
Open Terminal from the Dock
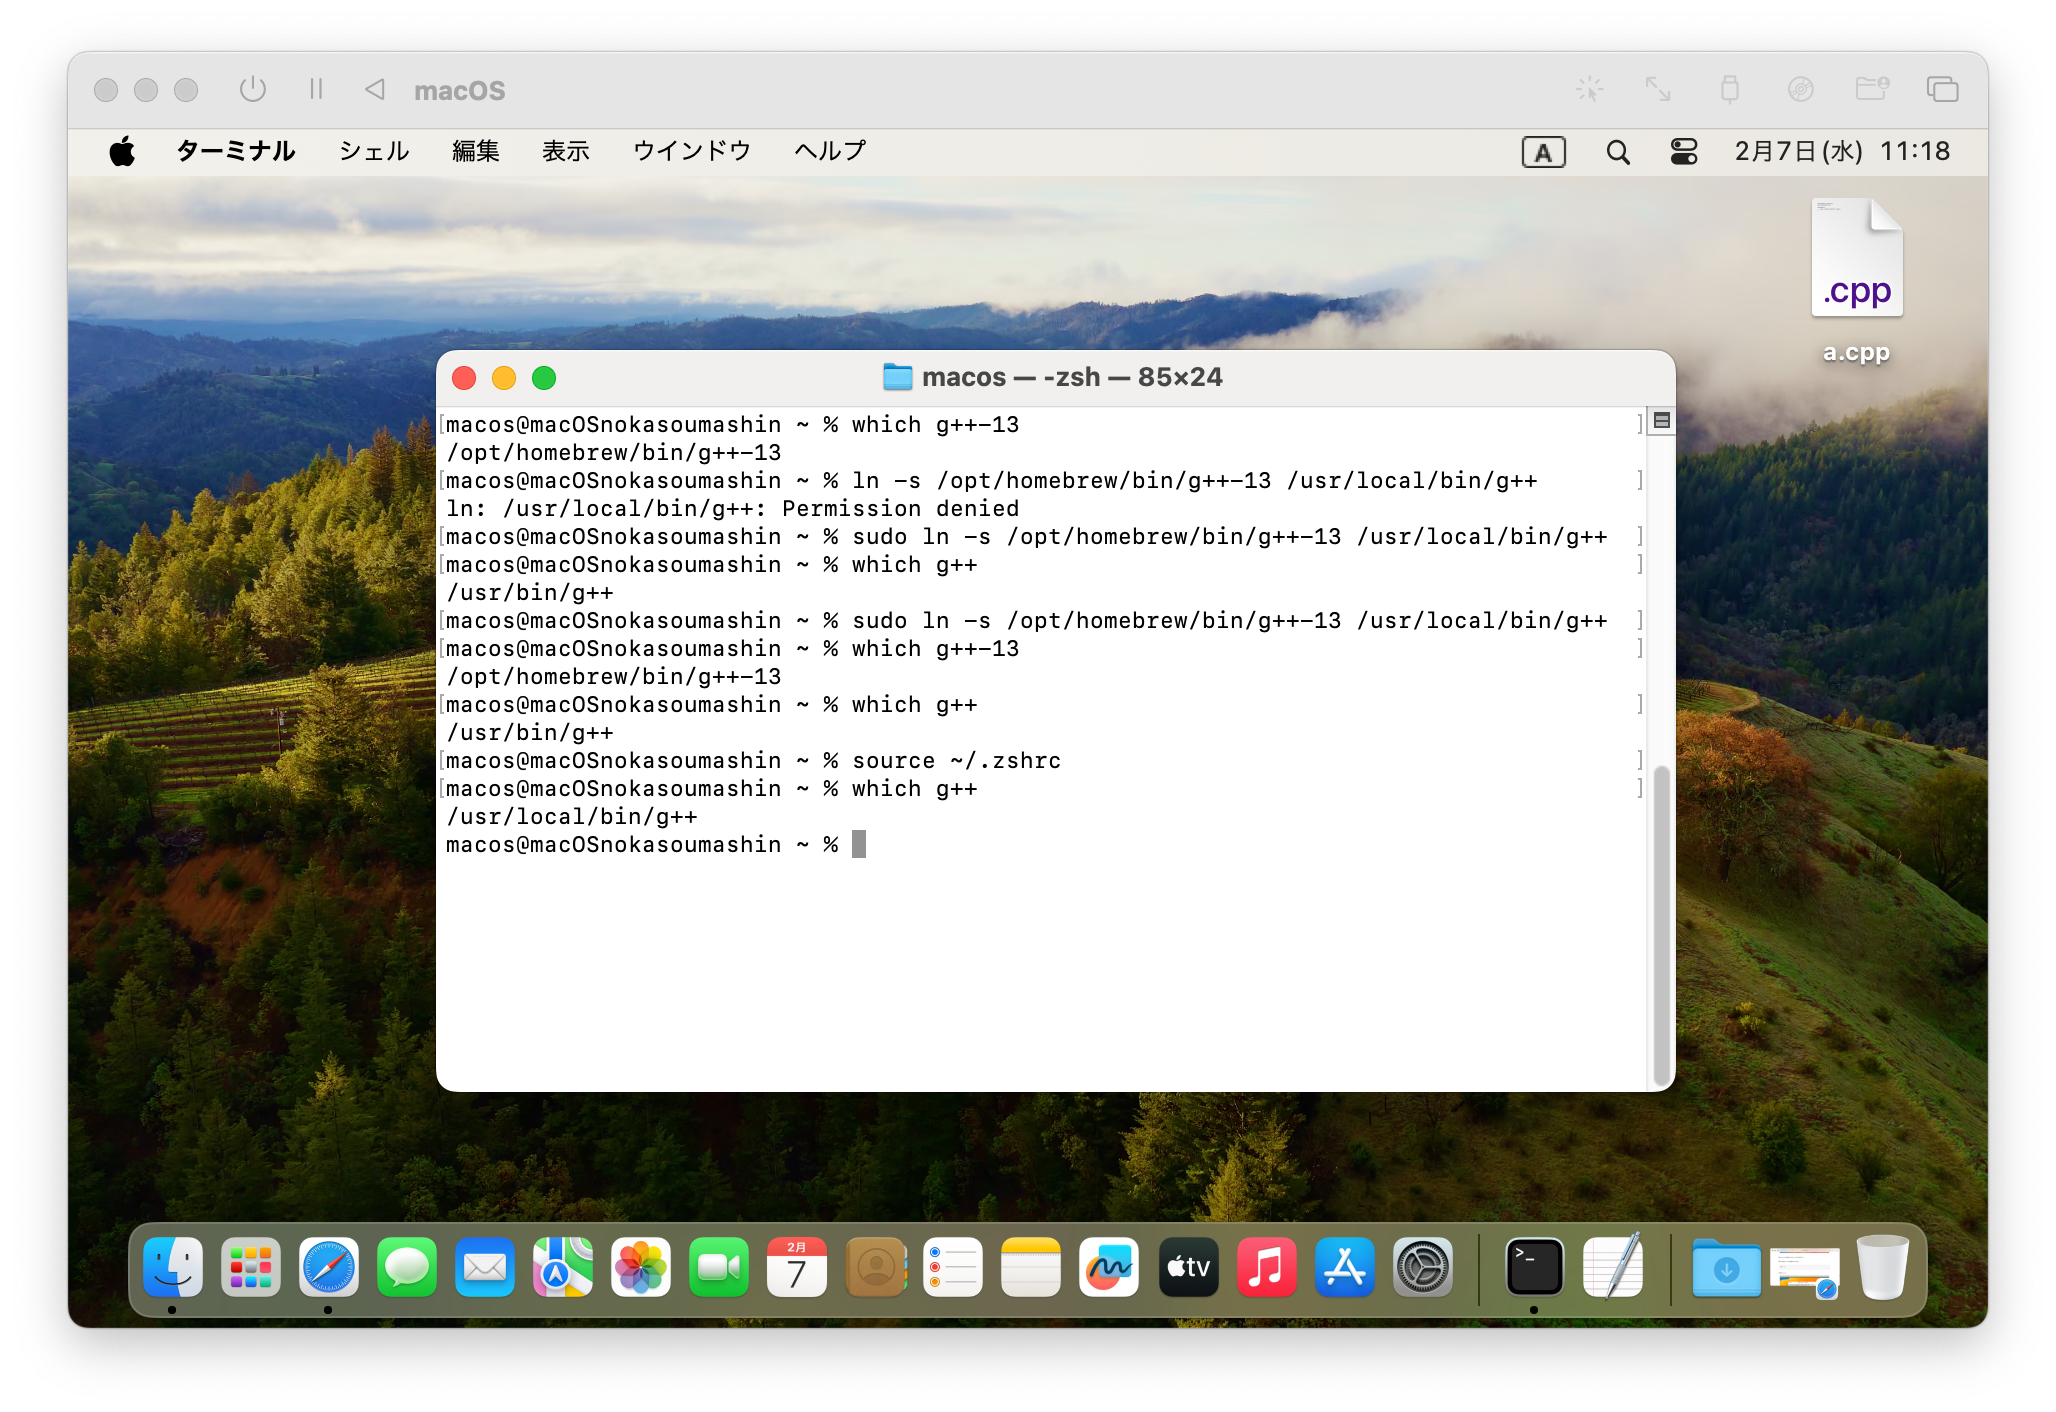[1534, 1267]
